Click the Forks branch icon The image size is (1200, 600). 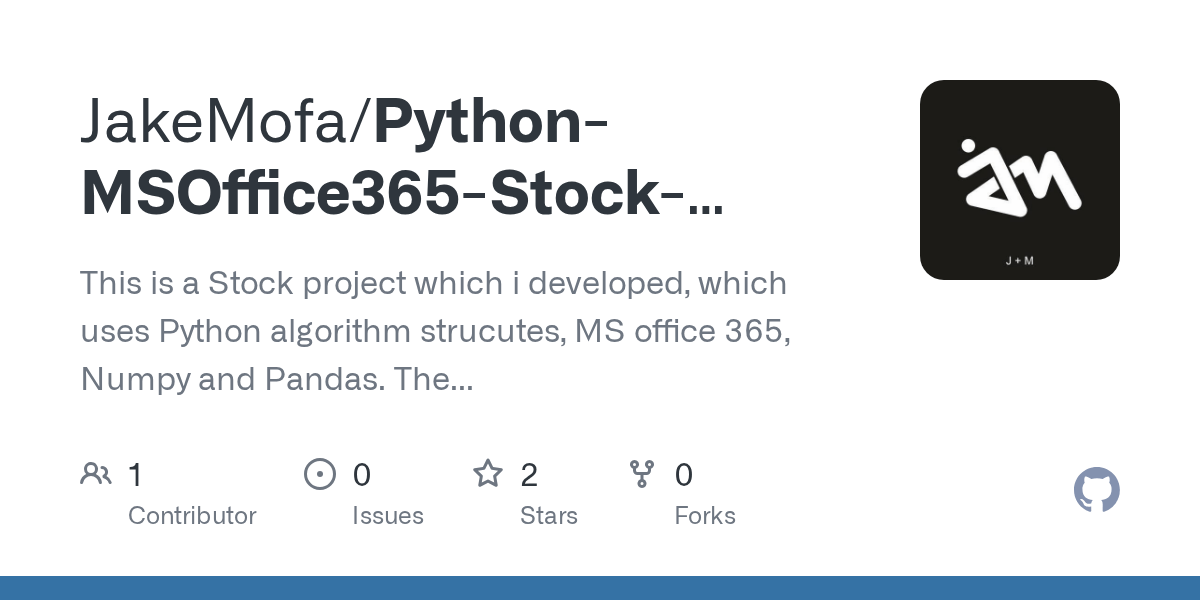coord(642,473)
